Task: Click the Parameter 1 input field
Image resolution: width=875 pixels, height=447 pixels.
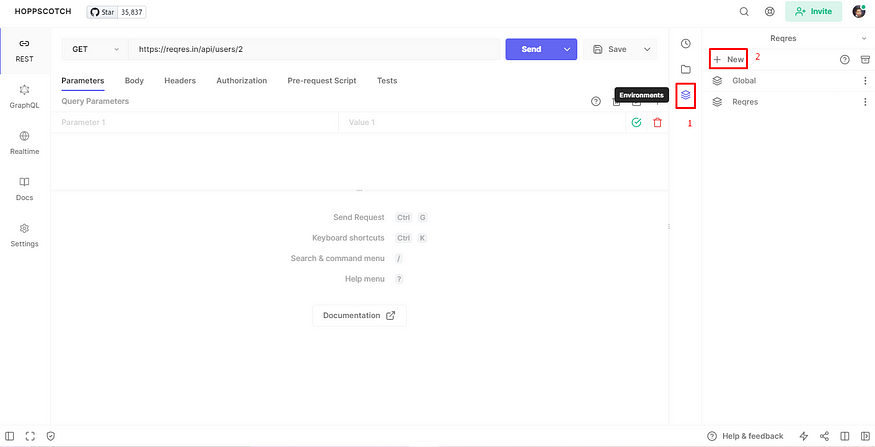Action: [194, 122]
